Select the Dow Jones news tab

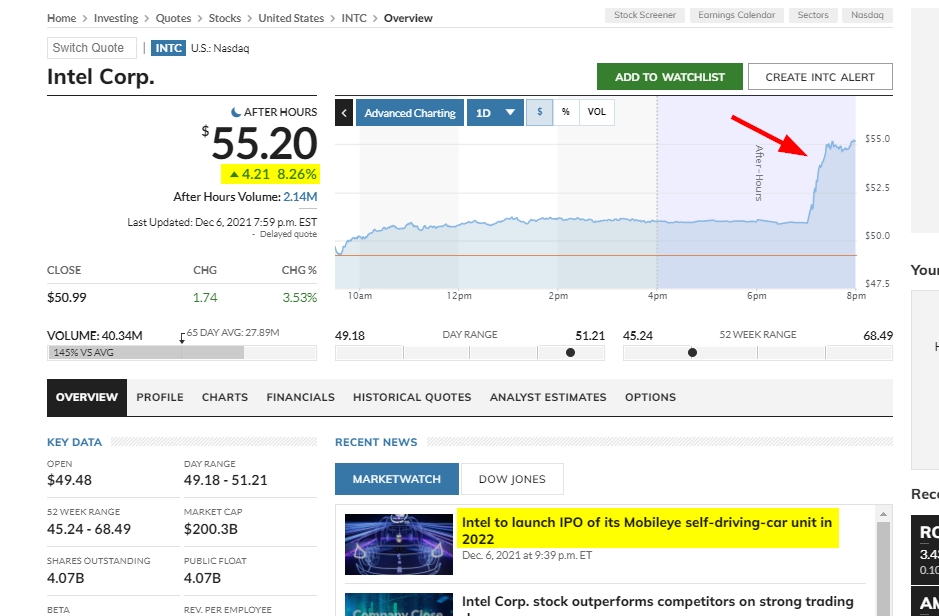pos(511,479)
